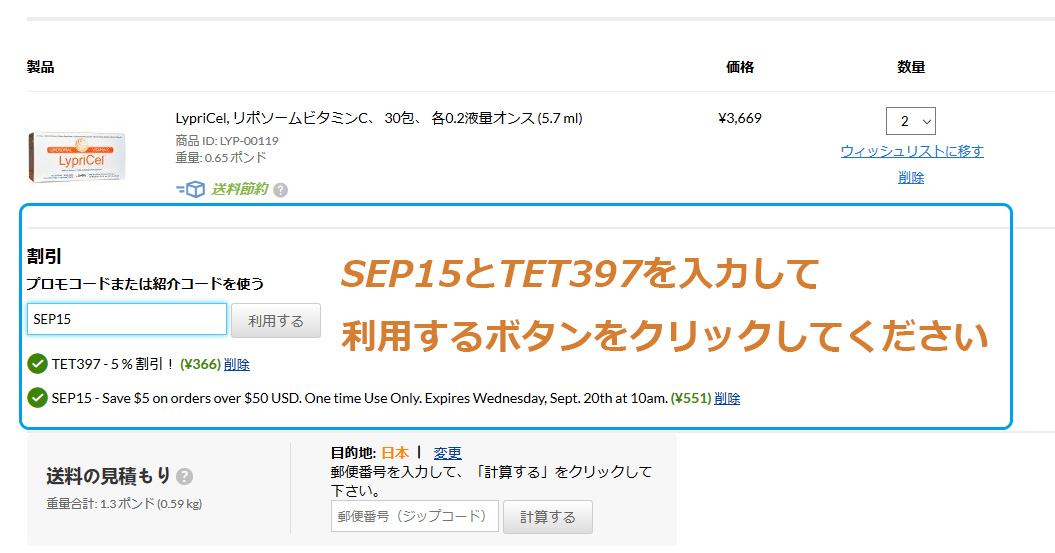Screen dimensions: 1055x553
Task: Click 削除 link under the quantity selector
Action: [911, 177]
